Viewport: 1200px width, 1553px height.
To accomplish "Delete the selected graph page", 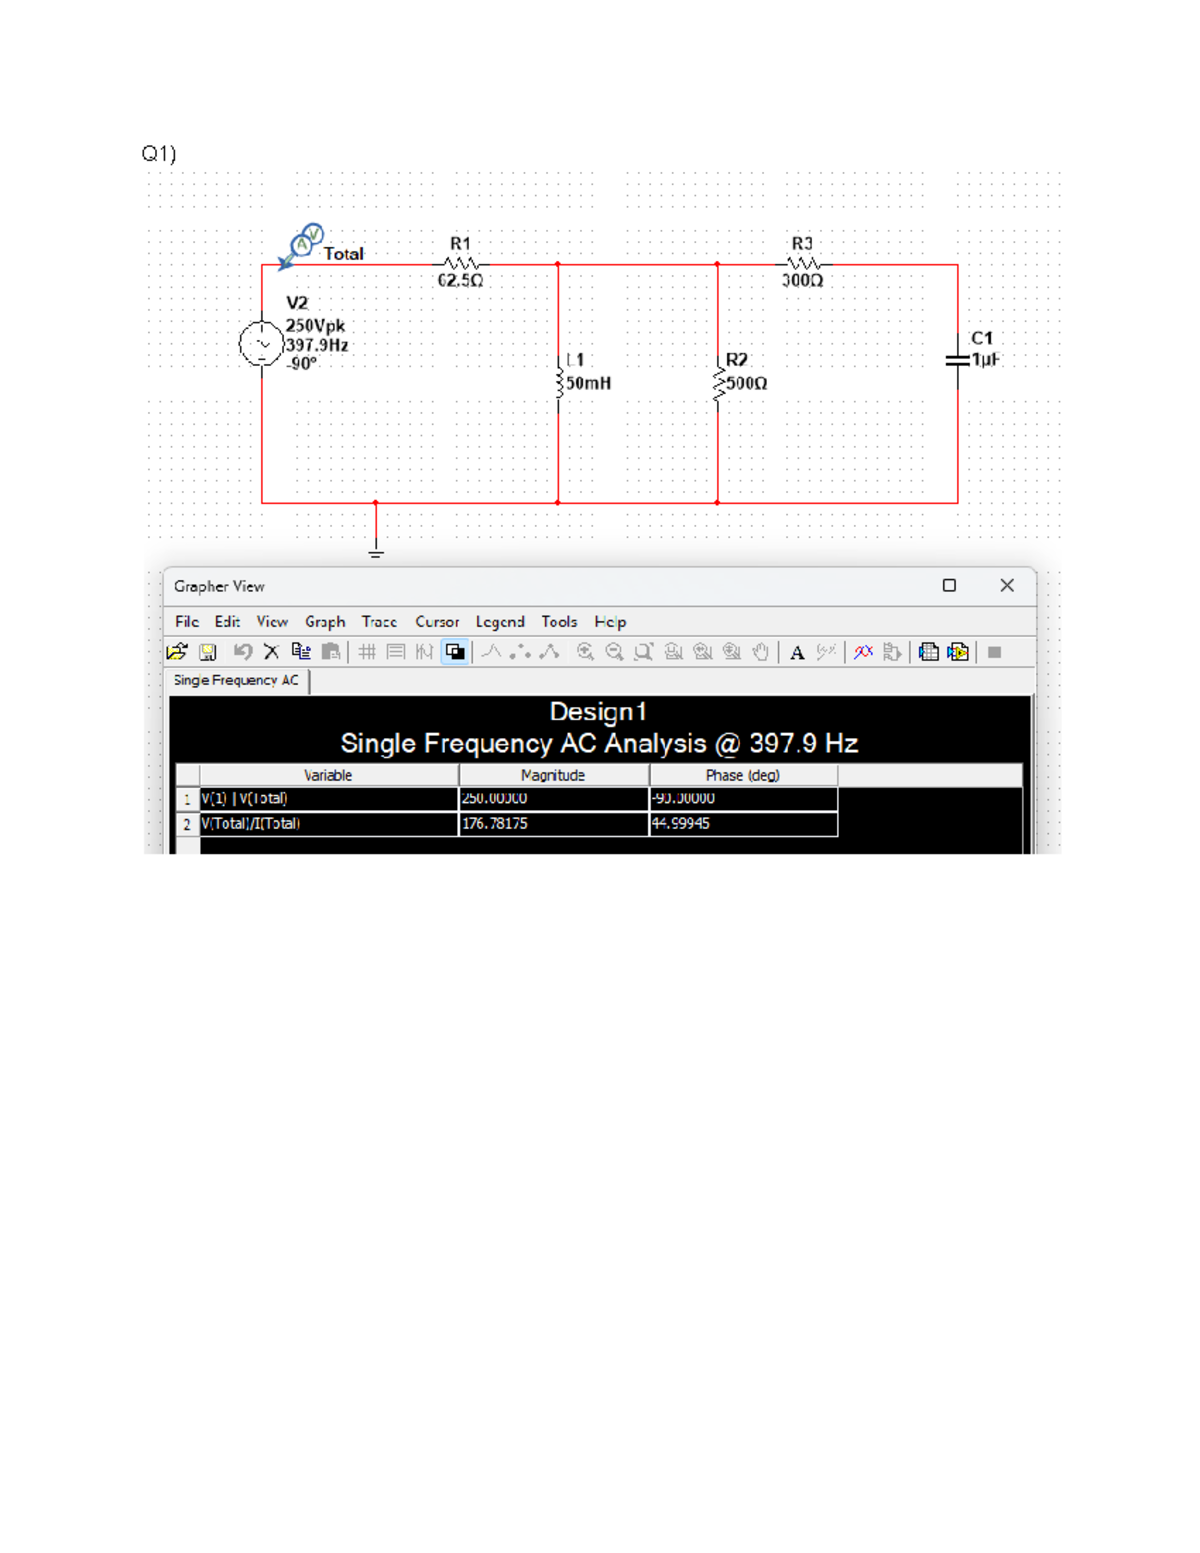I will coord(269,651).
